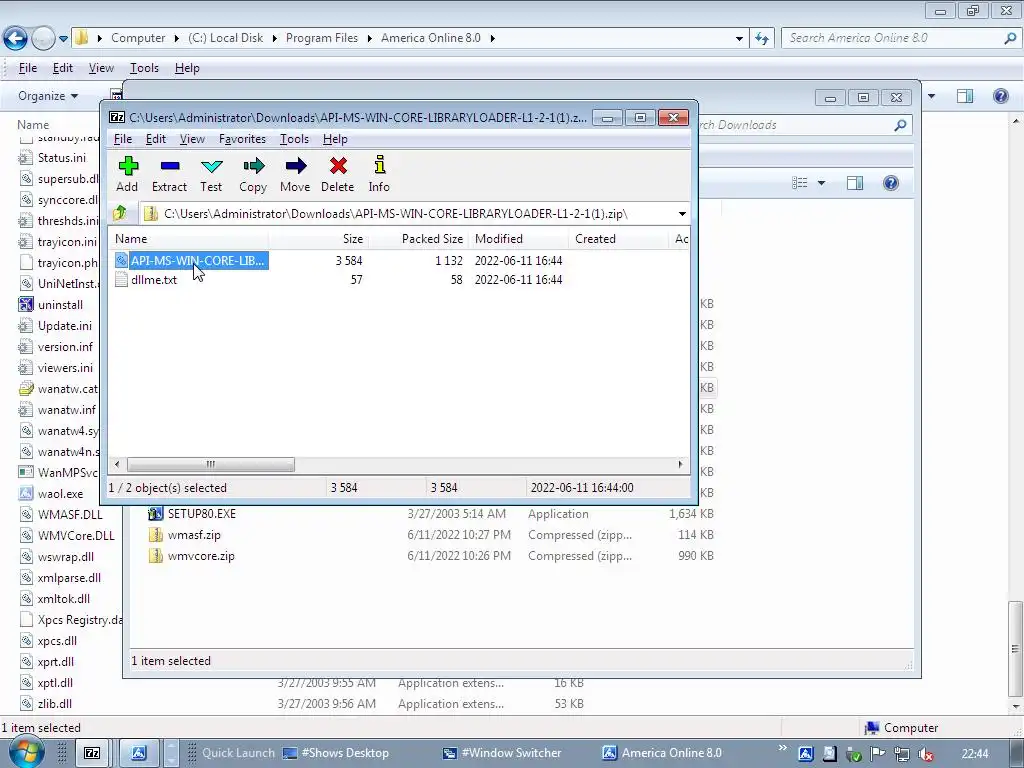Click the search magnifier in Downloads window
The width and height of the screenshot is (1024, 768).
coord(900,125)
